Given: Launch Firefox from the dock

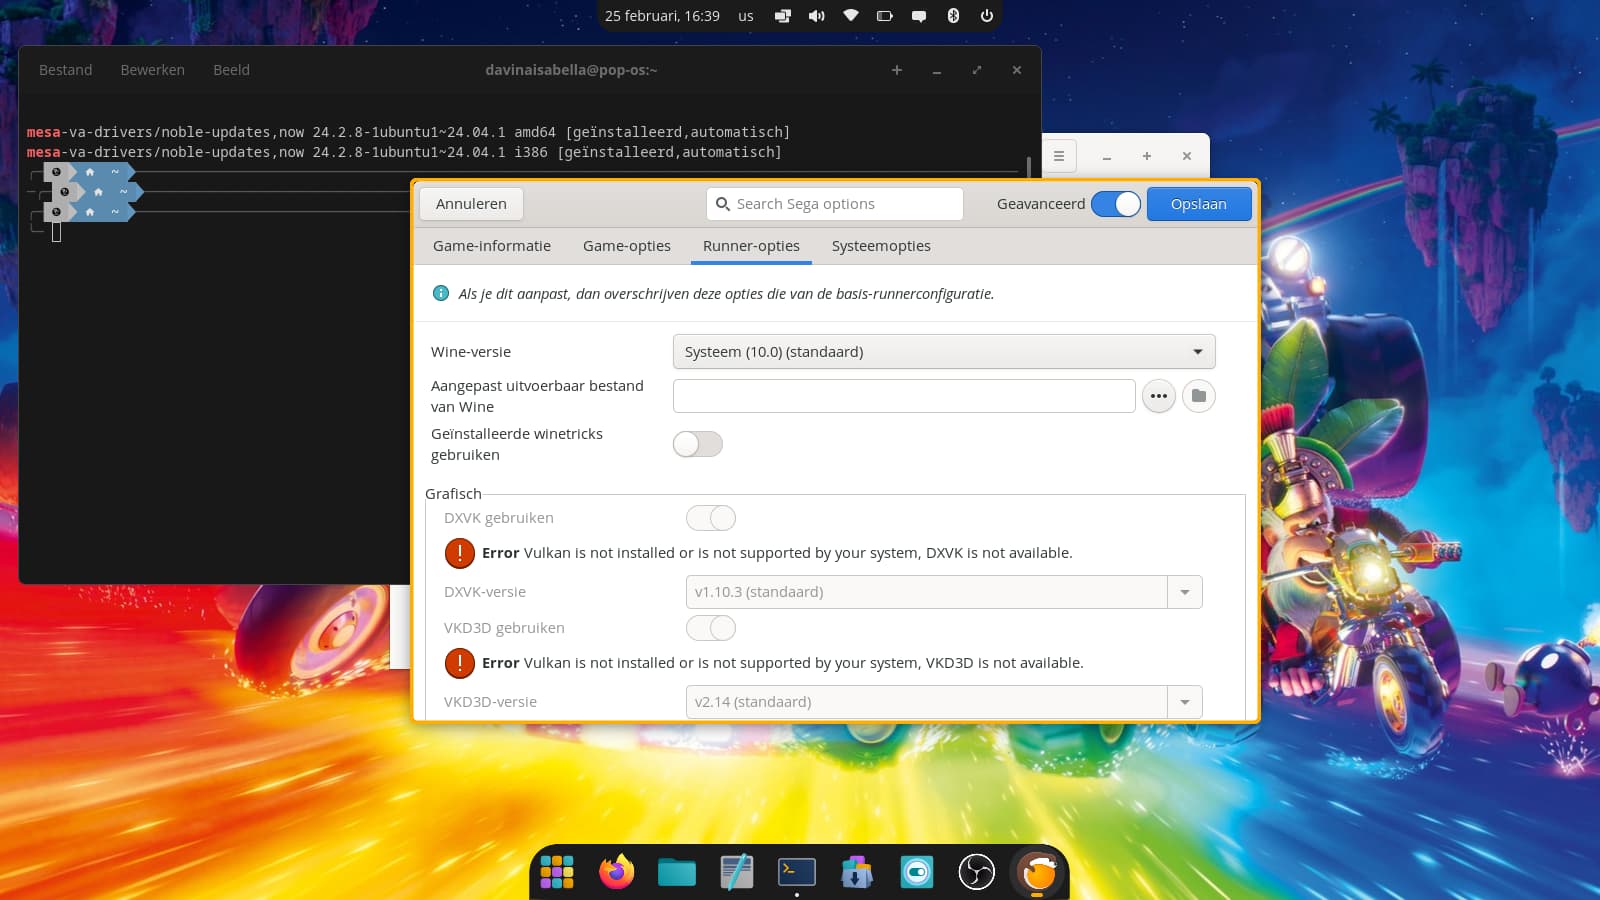Looking at the screenshot, I should 617,872.
